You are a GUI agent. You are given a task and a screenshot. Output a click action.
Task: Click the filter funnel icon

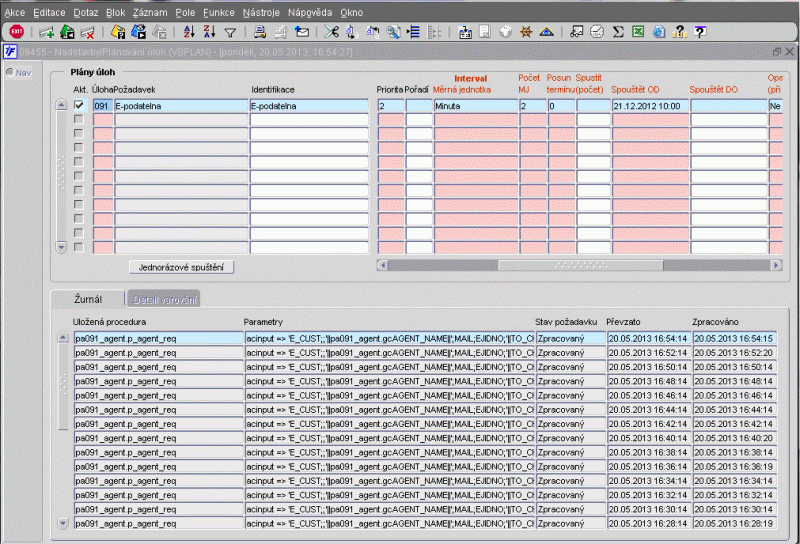click(x=230, y=33)
